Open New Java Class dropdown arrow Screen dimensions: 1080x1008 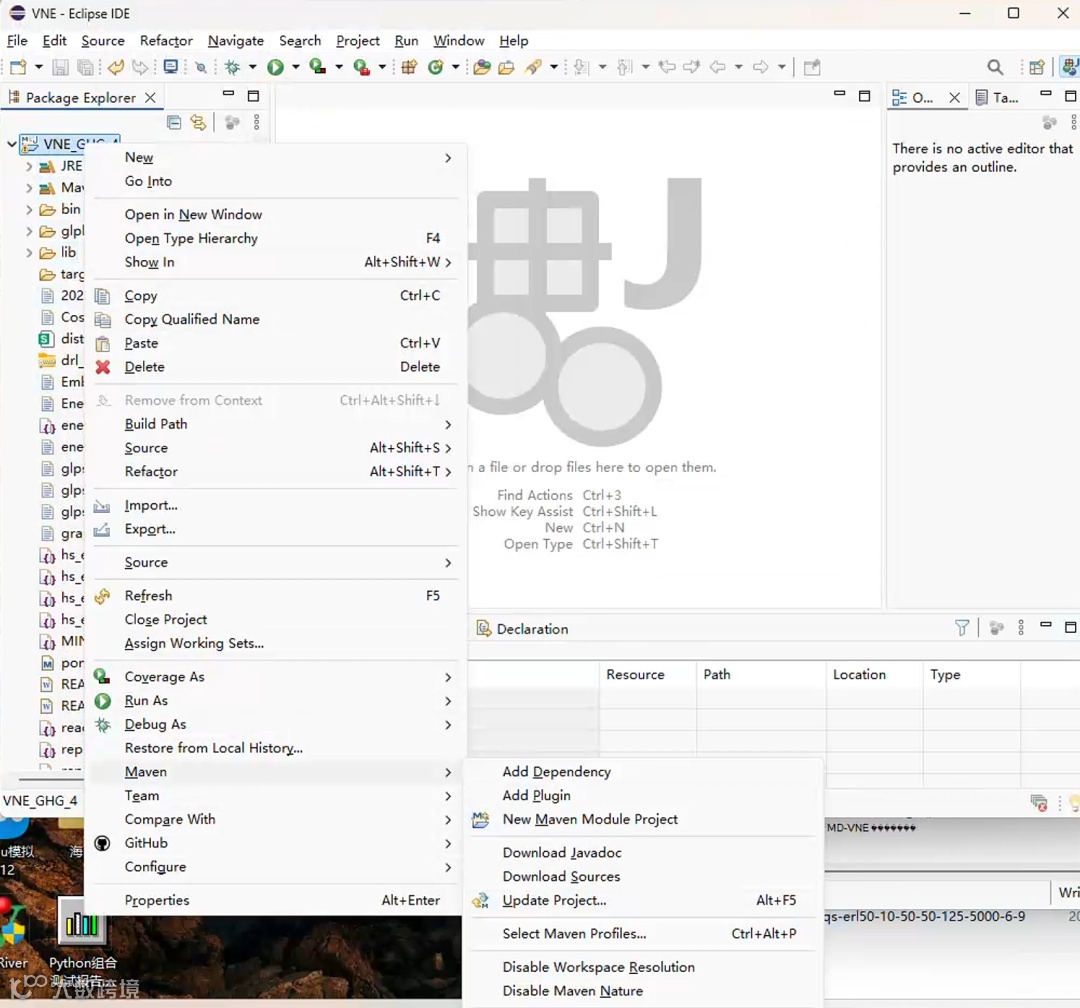455,67
